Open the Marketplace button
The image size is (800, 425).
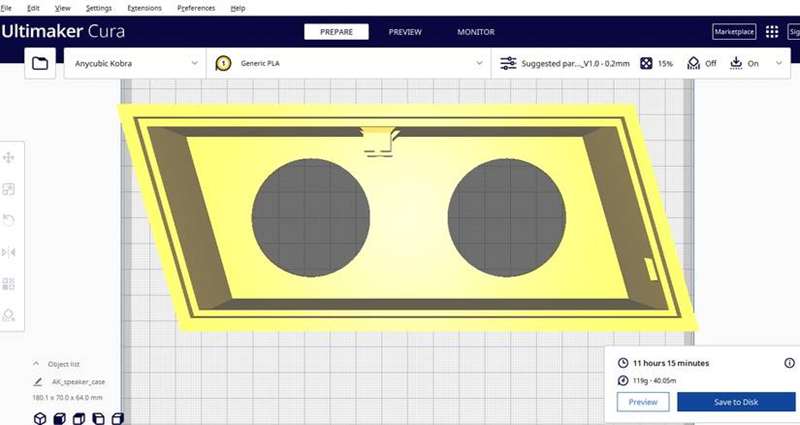[x=734, y=32]
